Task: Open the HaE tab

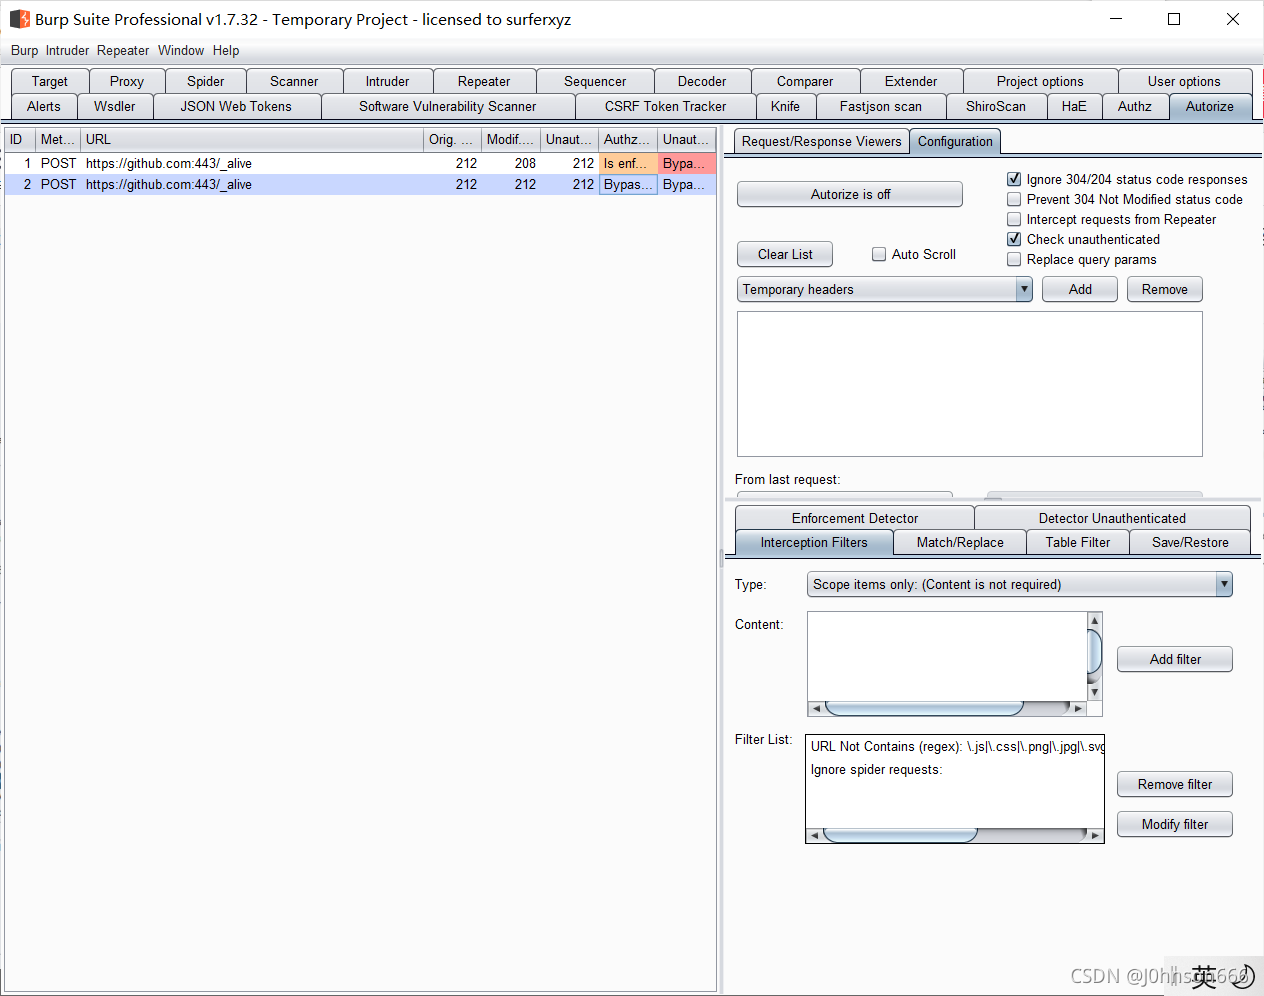Action: [x=1074, y=106]
